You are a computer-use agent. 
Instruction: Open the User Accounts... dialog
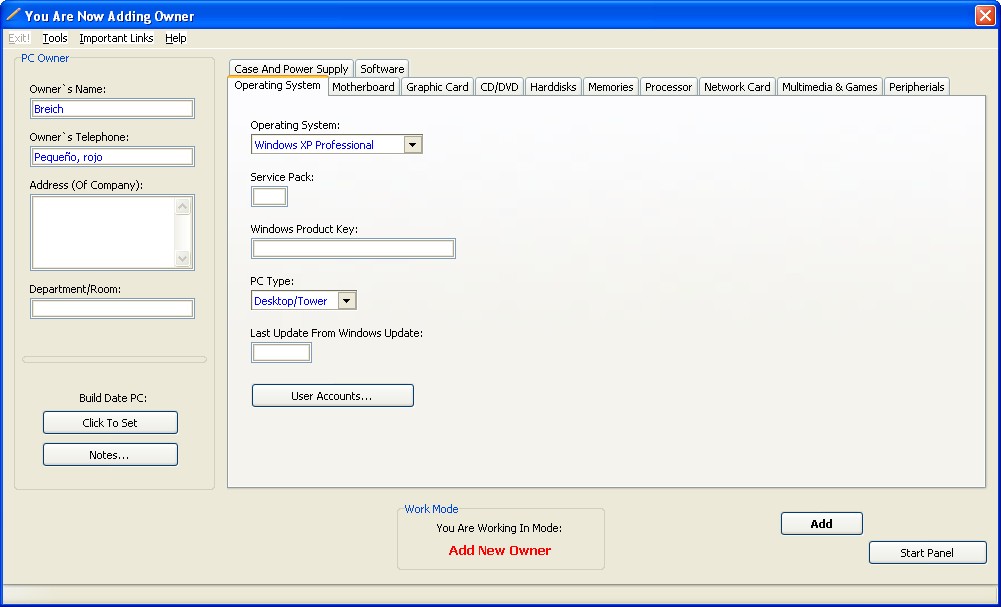tap(333, 396)
